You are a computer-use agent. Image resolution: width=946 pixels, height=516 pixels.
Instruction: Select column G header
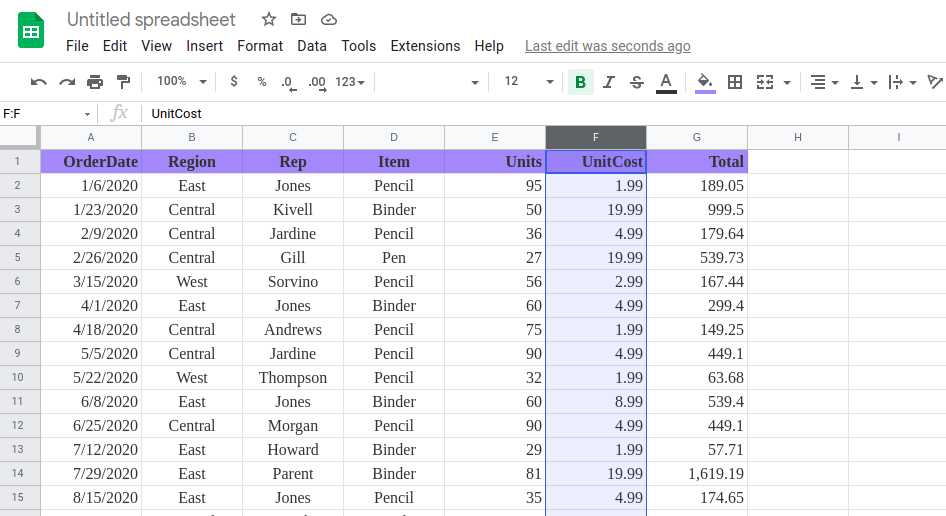(x=697, y=138)
